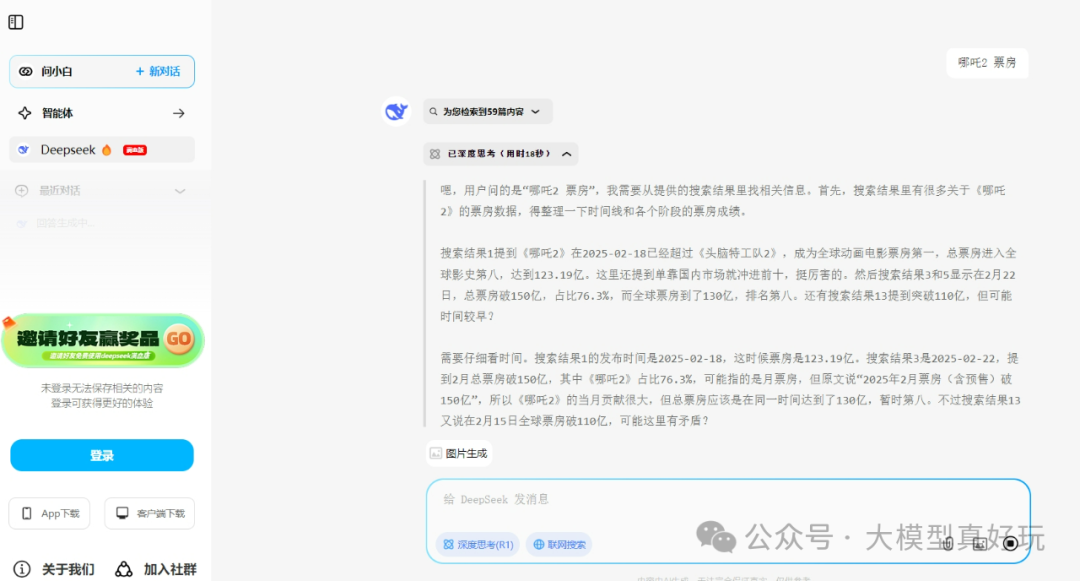Image resolution: width=1080 pixels, height=581 pixels.
Task: Click the blue 登录 login button
Action: [x=102, y=455]
